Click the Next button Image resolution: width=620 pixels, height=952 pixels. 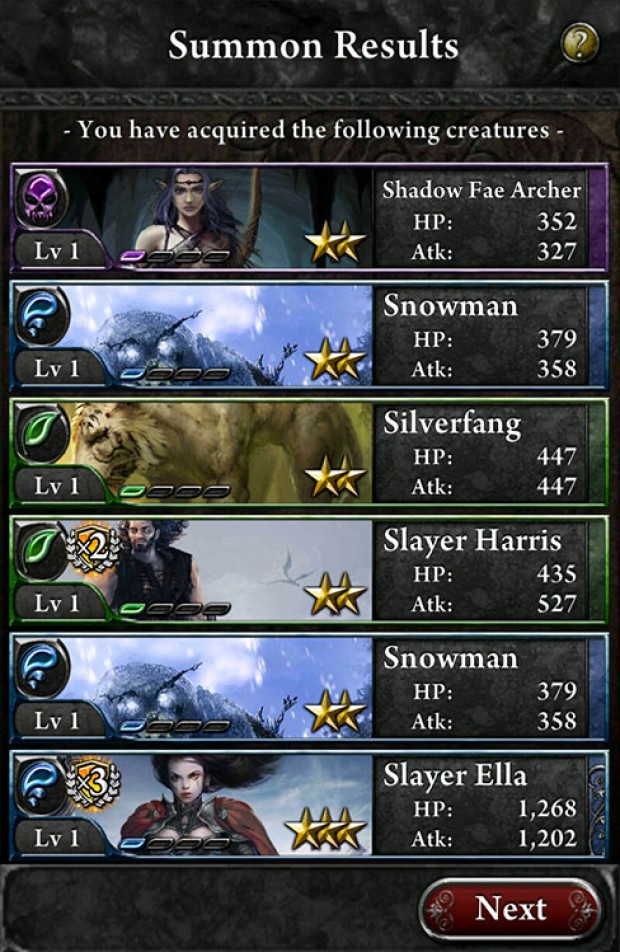[511, 909]
